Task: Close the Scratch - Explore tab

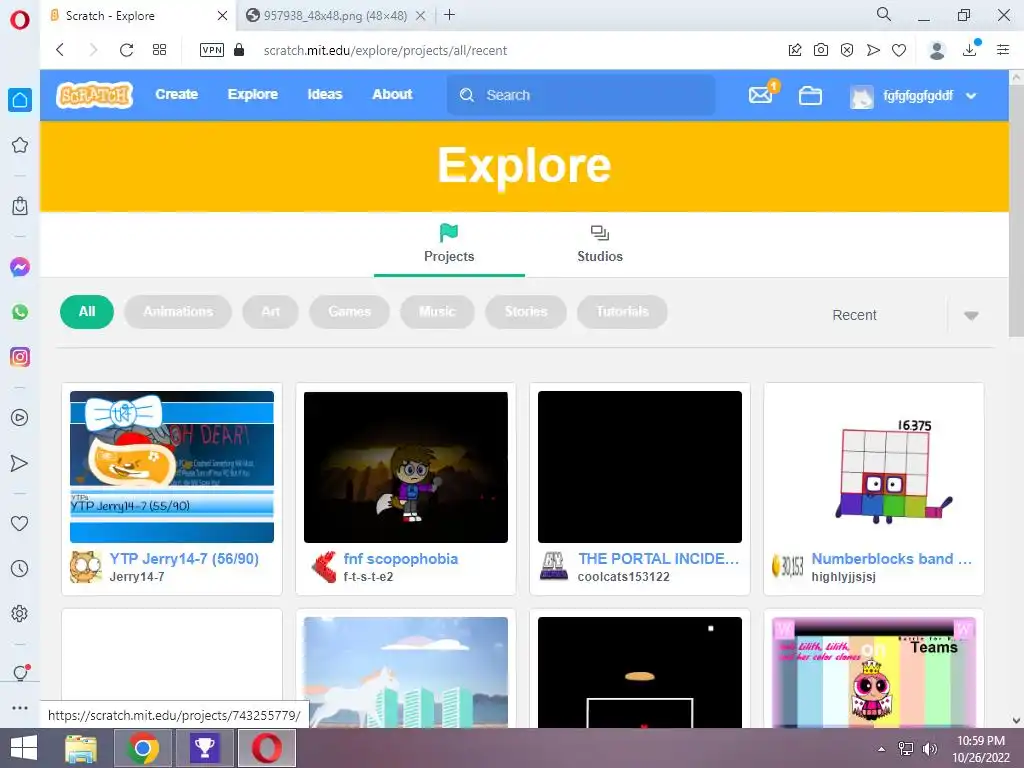Action: pos(222,16)
